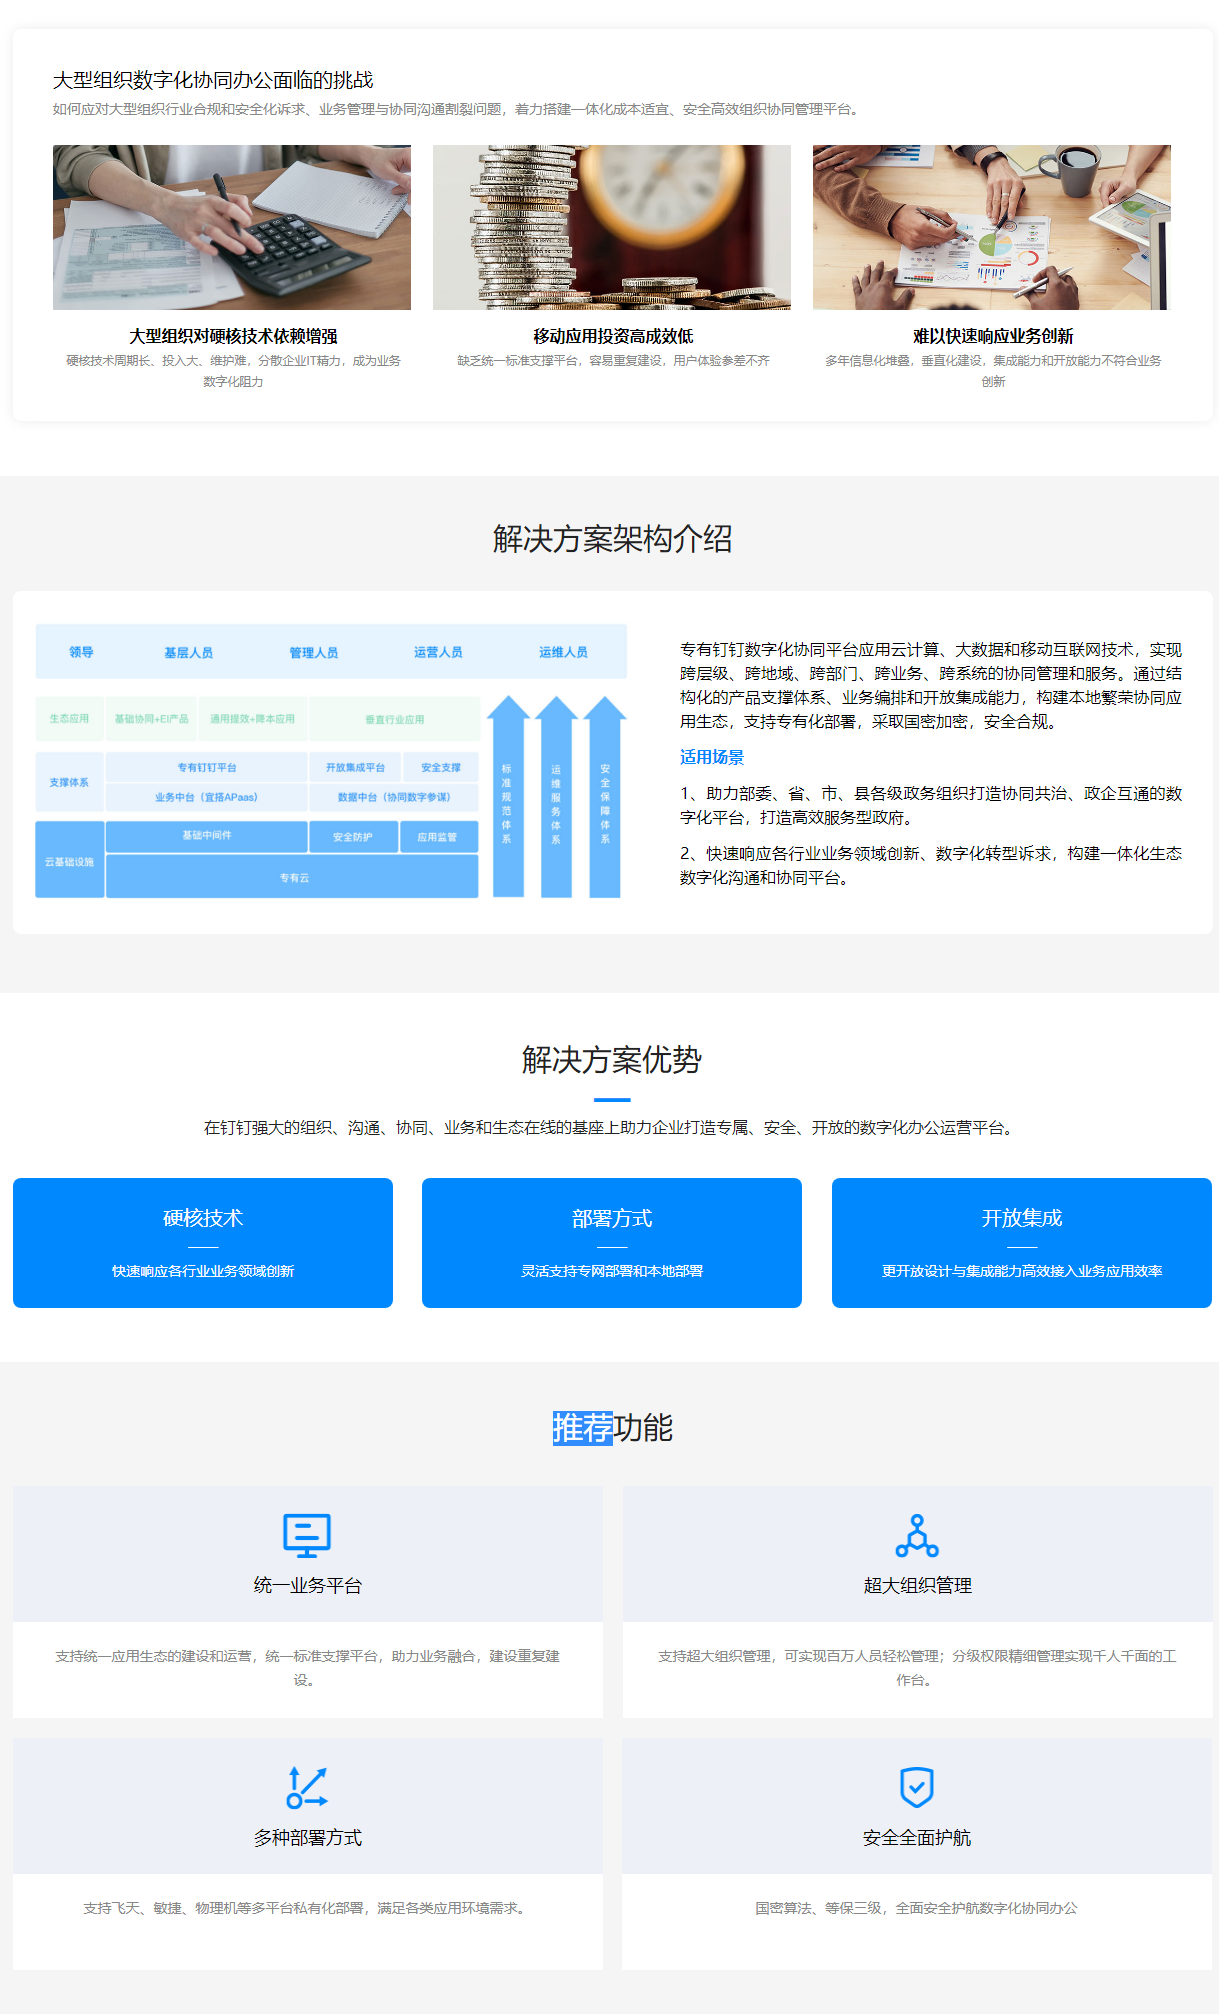The image size is (1219, 2014).
Task: Click the deployment arrows icon for 多种部署方式
Action: pyautogui.click(x=307, y=1787)
